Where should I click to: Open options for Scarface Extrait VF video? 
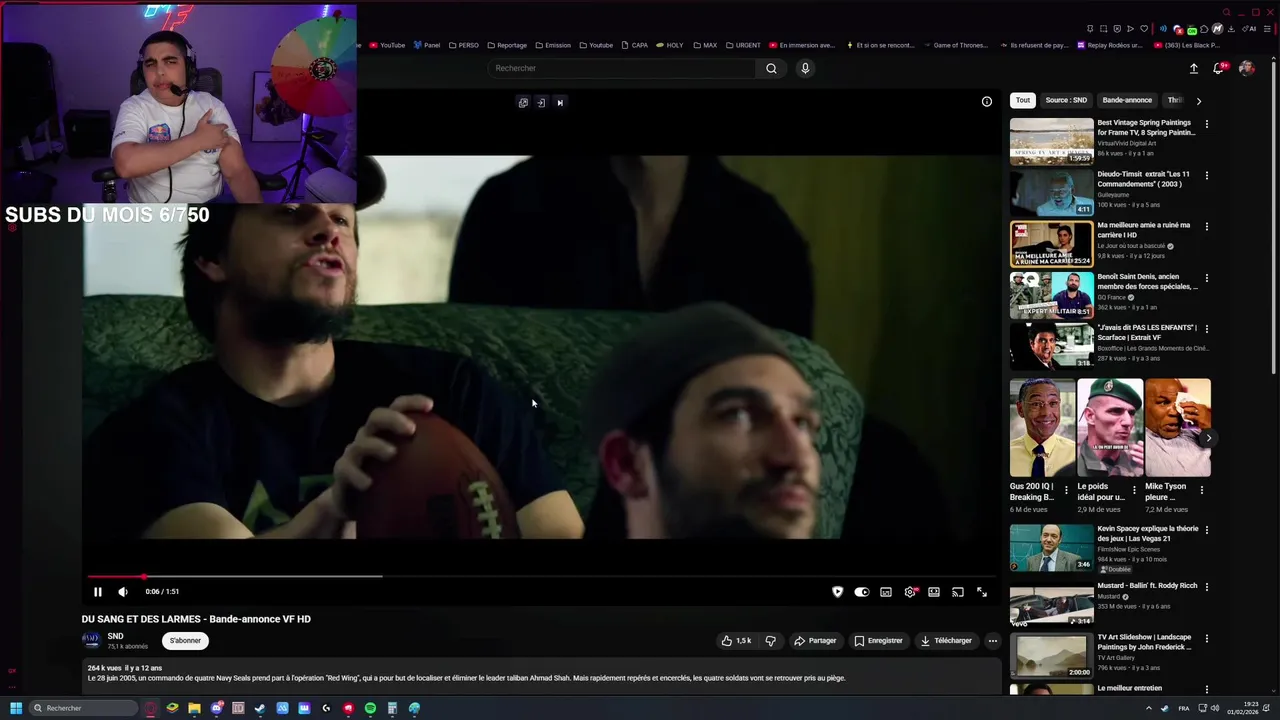click(x=1207, y=329)
